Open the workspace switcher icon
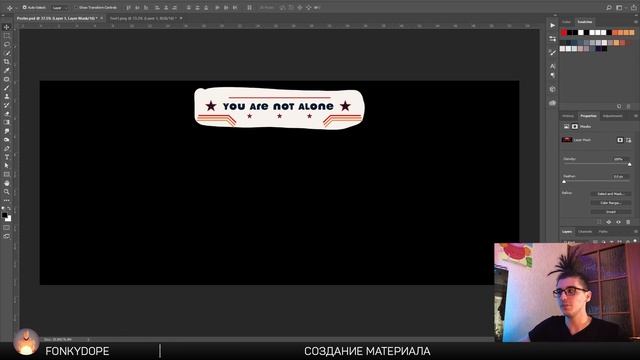The height and width of the screenshot is (360, 640). 619,7
